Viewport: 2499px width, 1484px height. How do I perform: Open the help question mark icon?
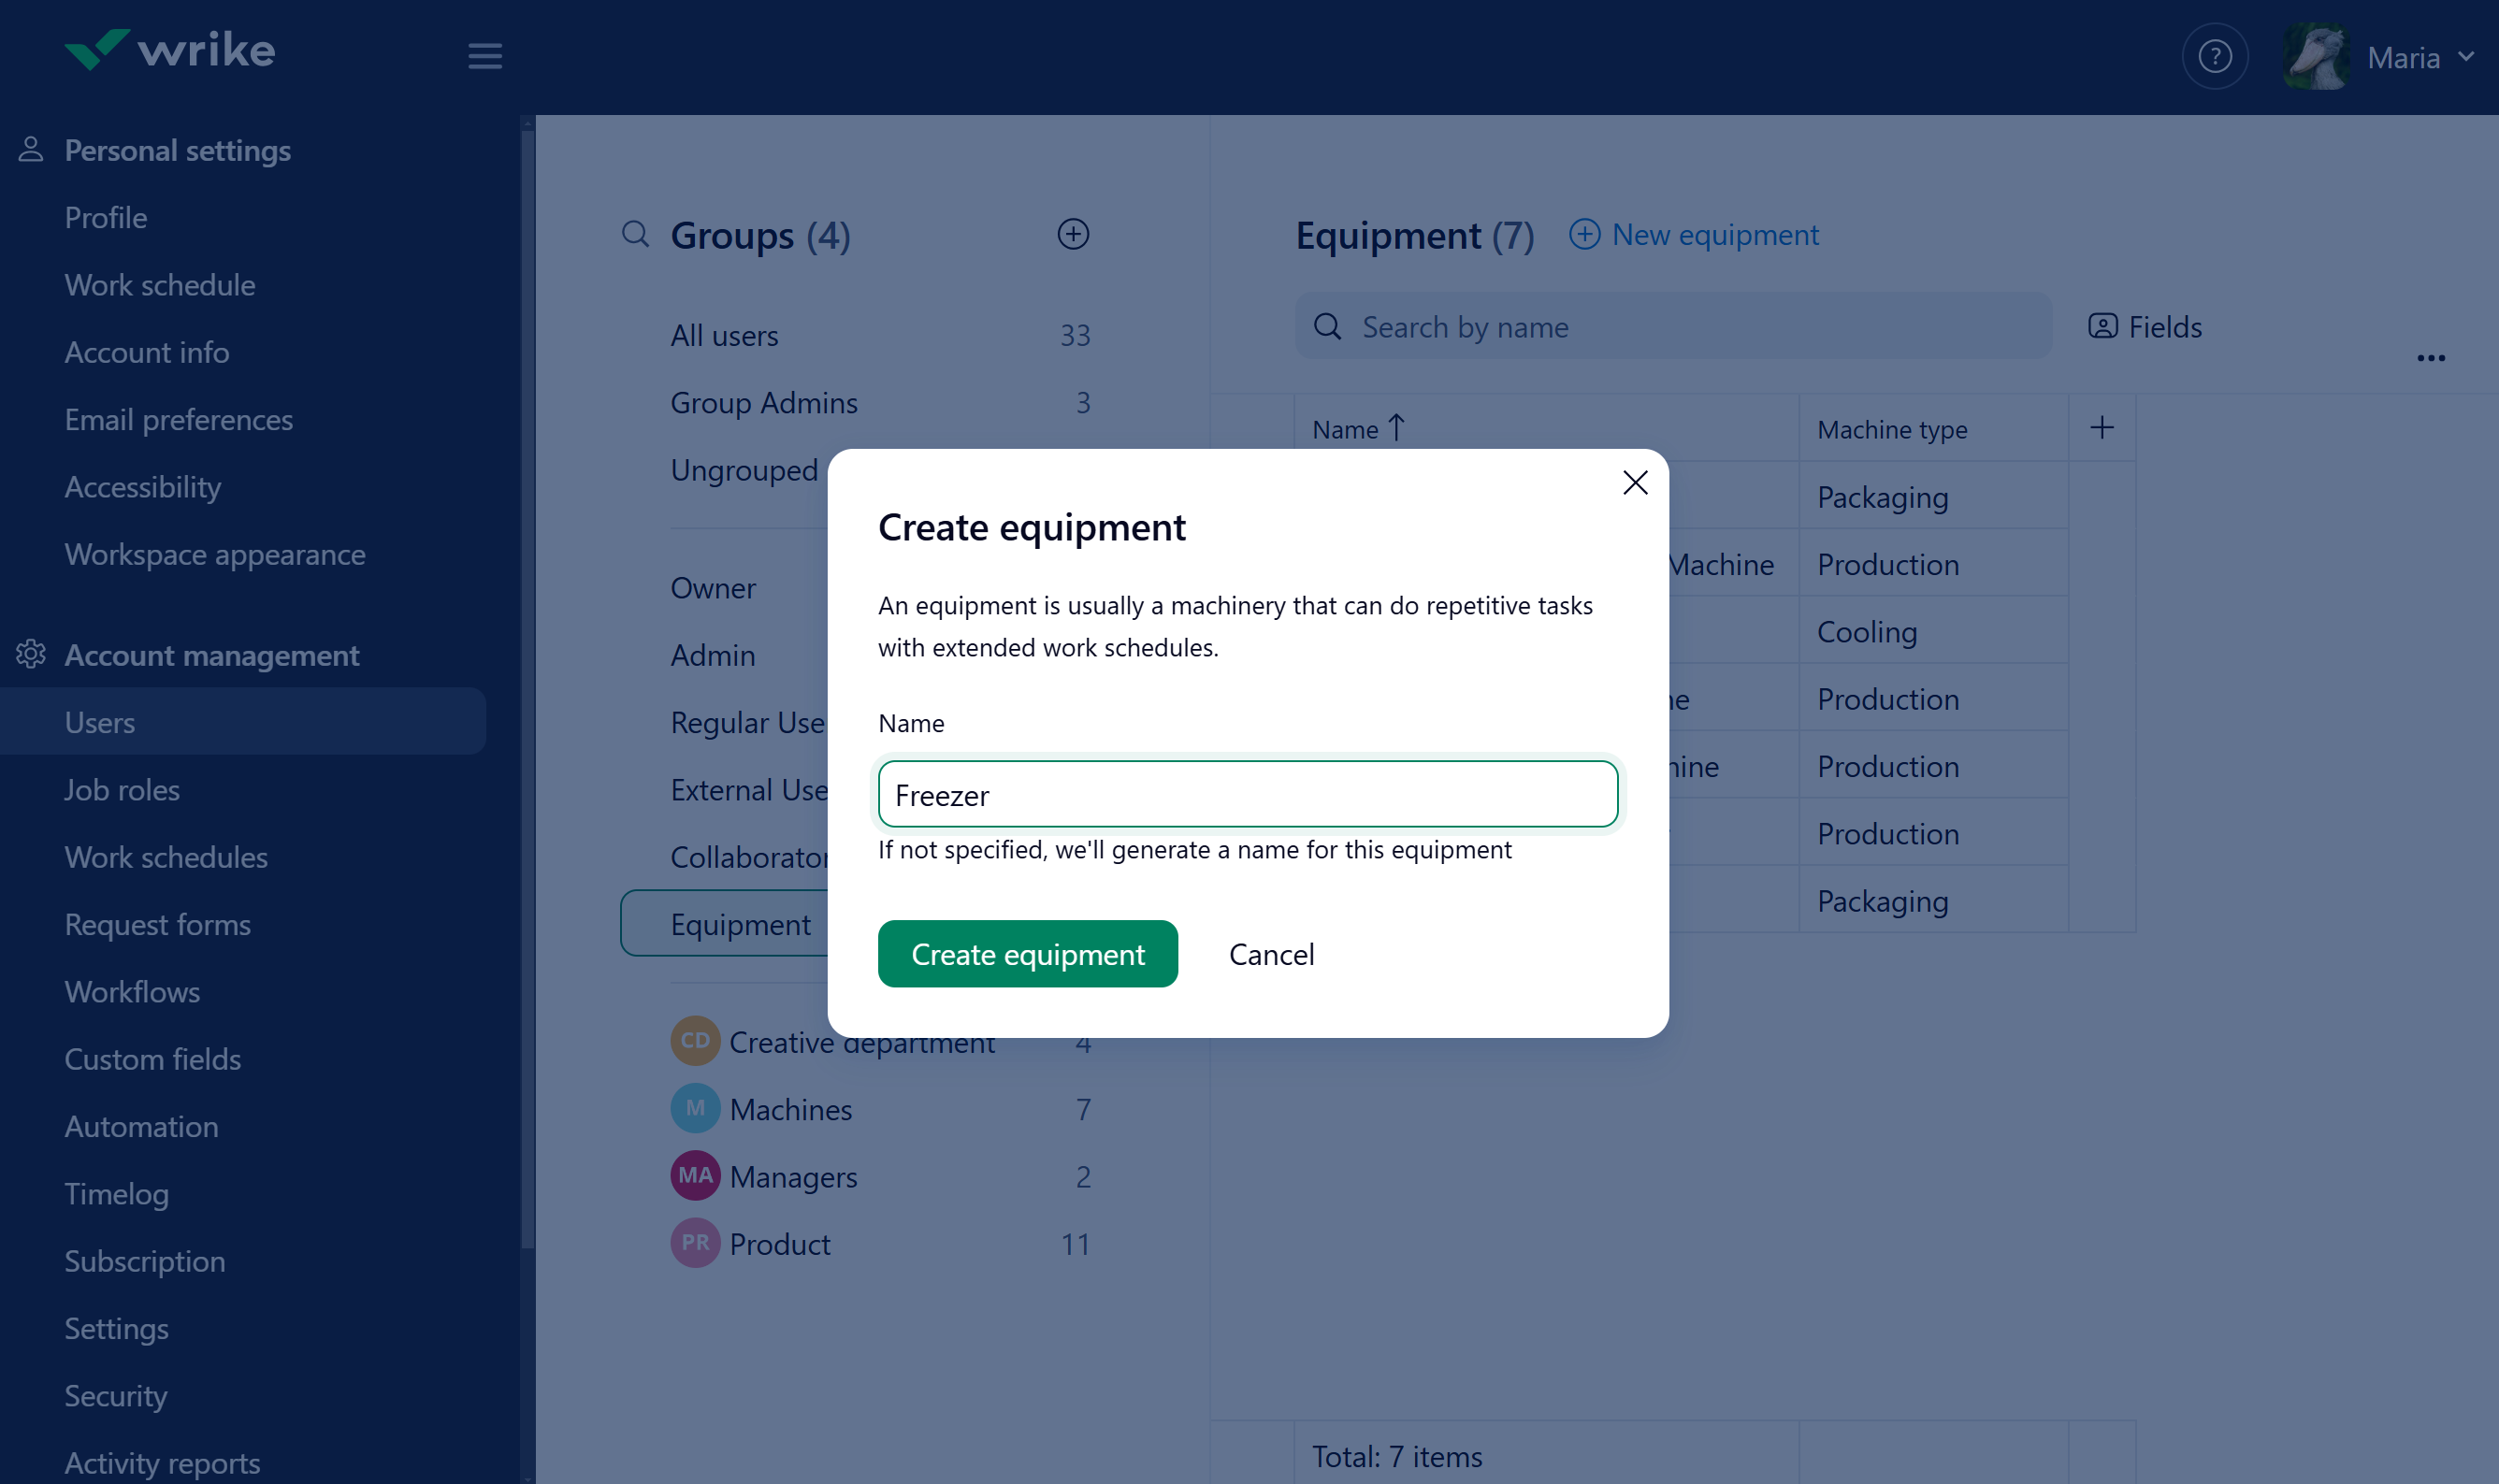tap(2214, 57)
